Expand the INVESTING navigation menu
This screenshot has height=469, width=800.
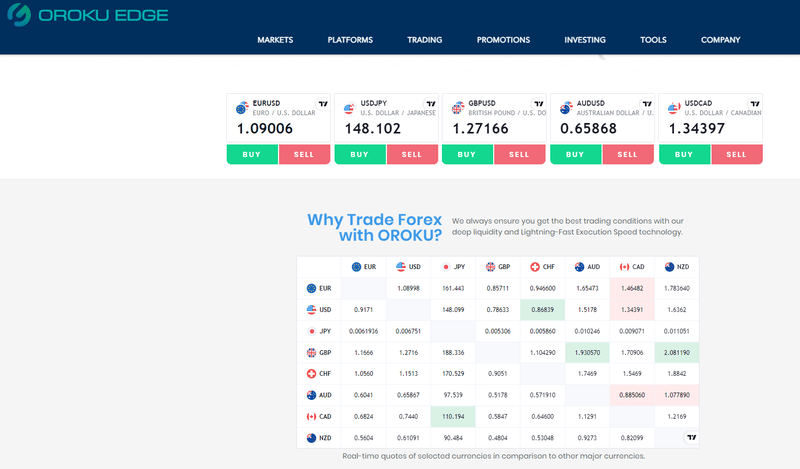(x=585, y=40)
